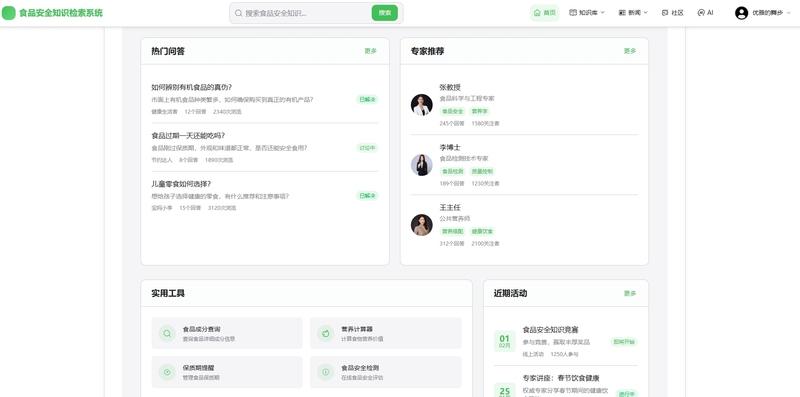Open the AI nav item
800x397 pixels.
click(x=706, y=13)
